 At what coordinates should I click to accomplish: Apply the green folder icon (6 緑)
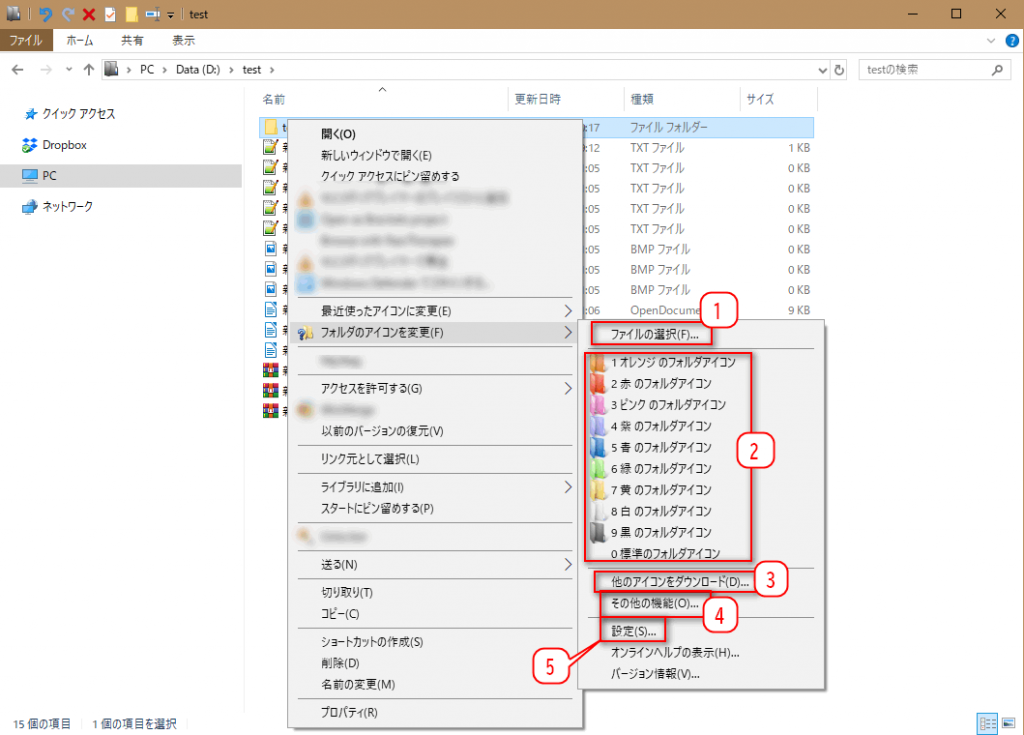click(x=660, y=468)
